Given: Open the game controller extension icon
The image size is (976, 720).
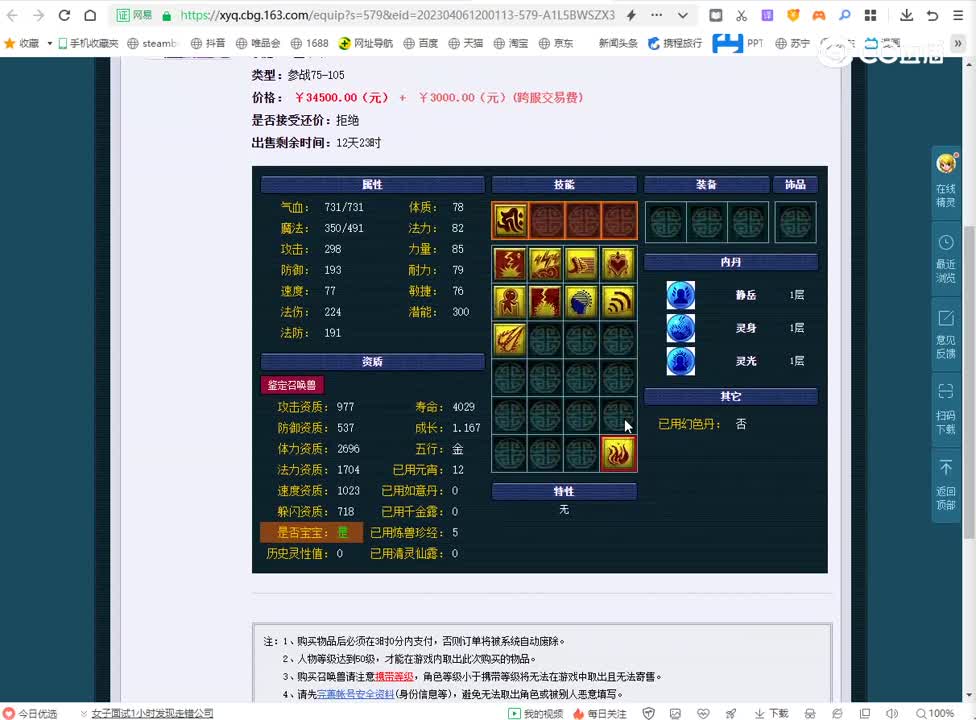Looking at the screenshot, I should (819, 15).
